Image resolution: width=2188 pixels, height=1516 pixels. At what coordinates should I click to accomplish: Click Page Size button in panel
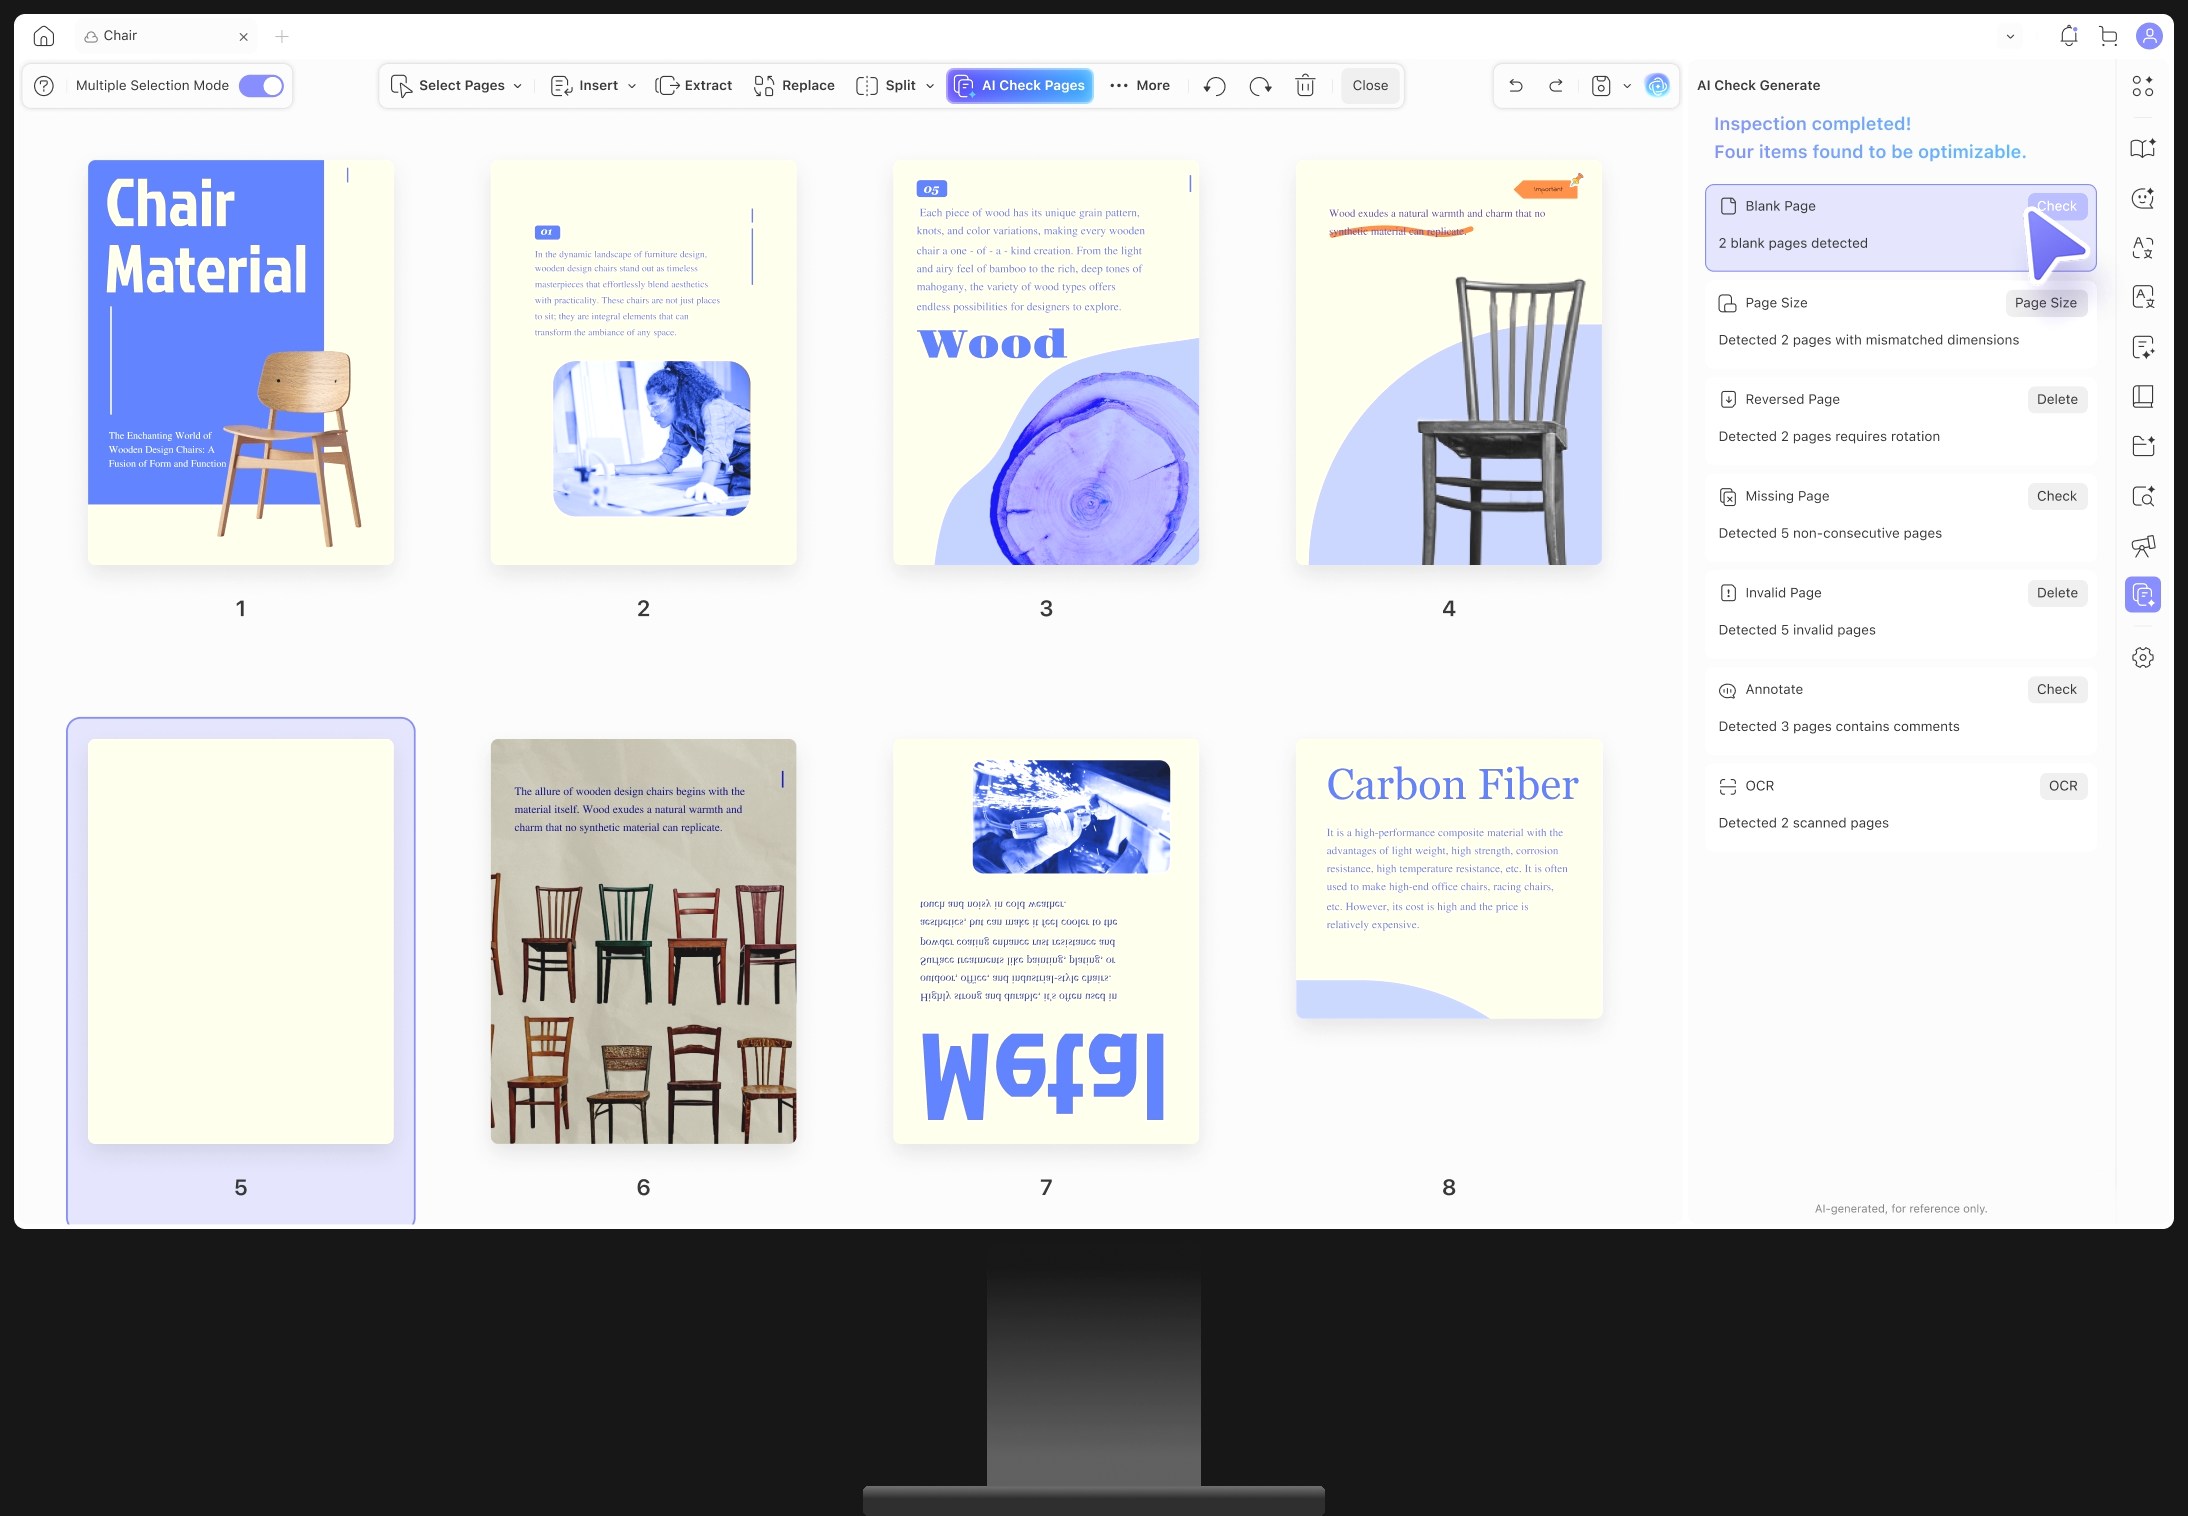click(2045, 303)
